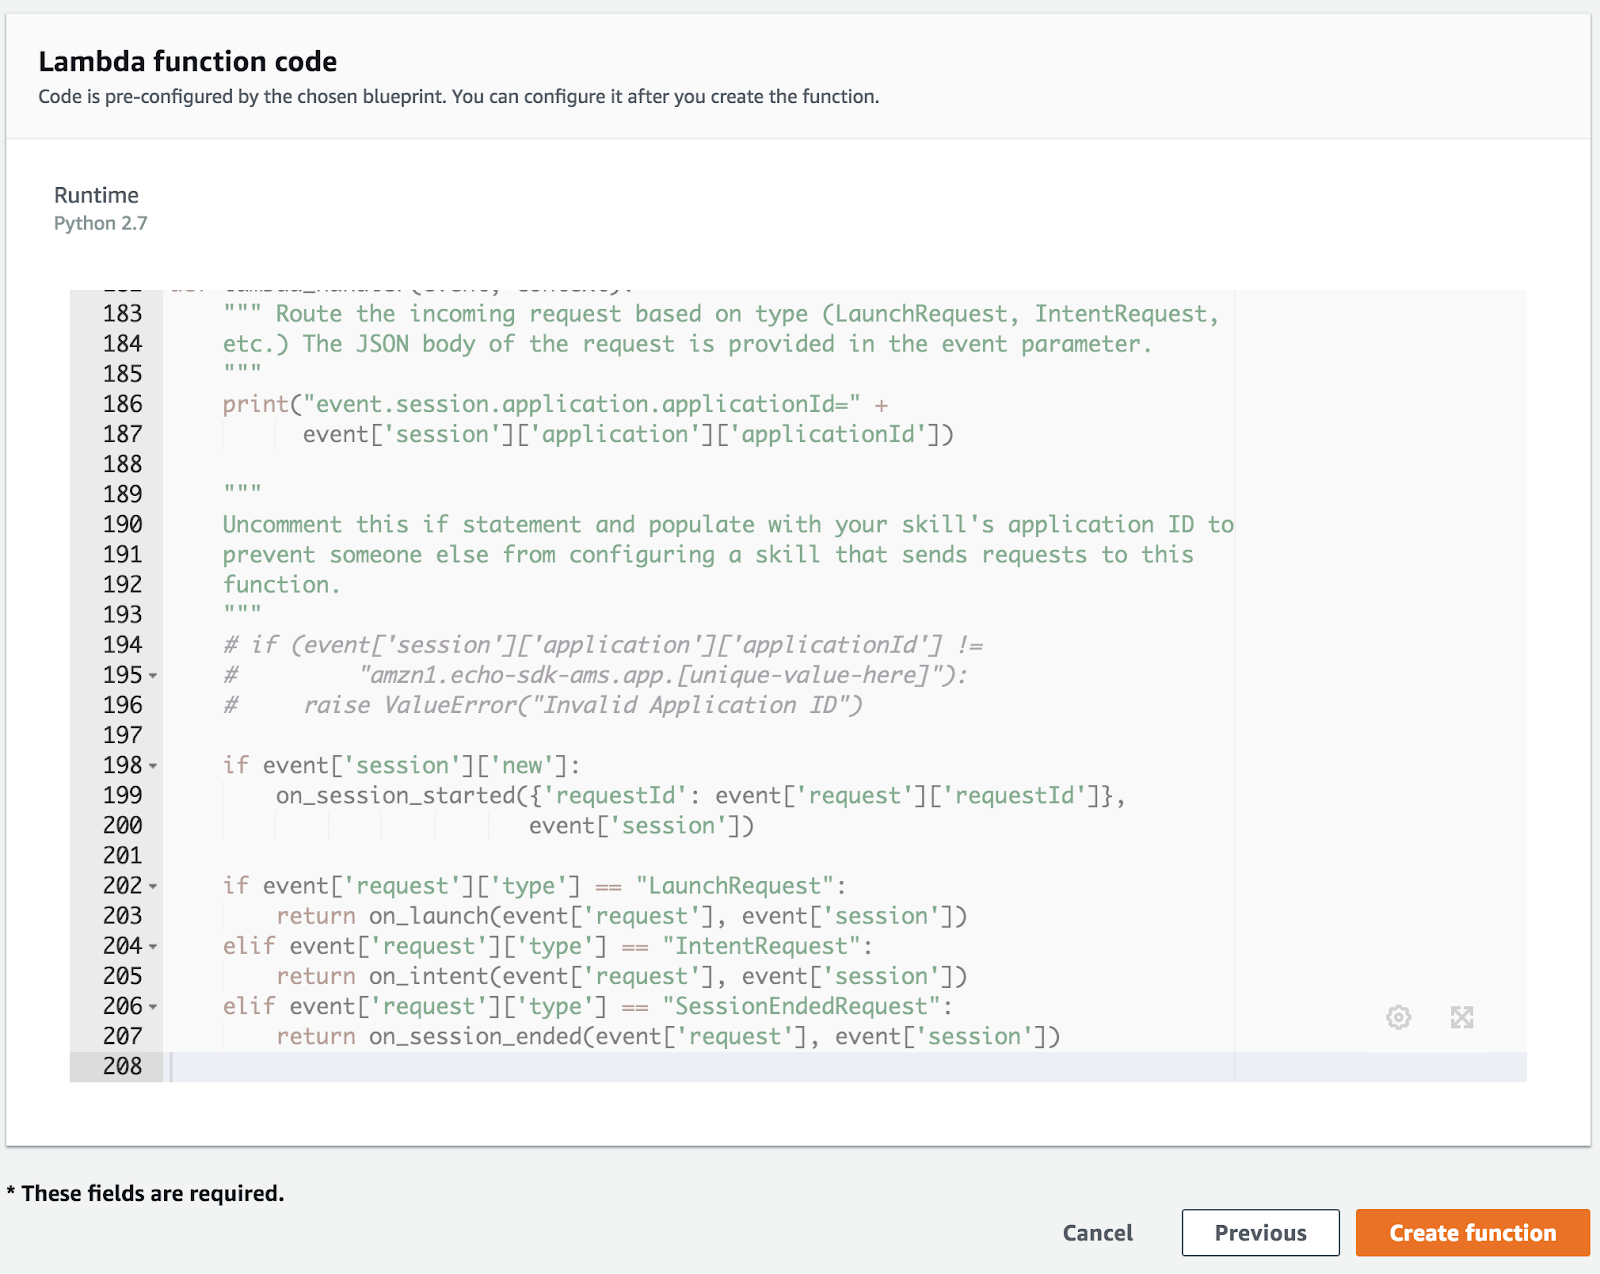The width and height of the screenshot is (1600, 1274).
Task: Click the Python 2.7 runtime label
Action: 101,223
